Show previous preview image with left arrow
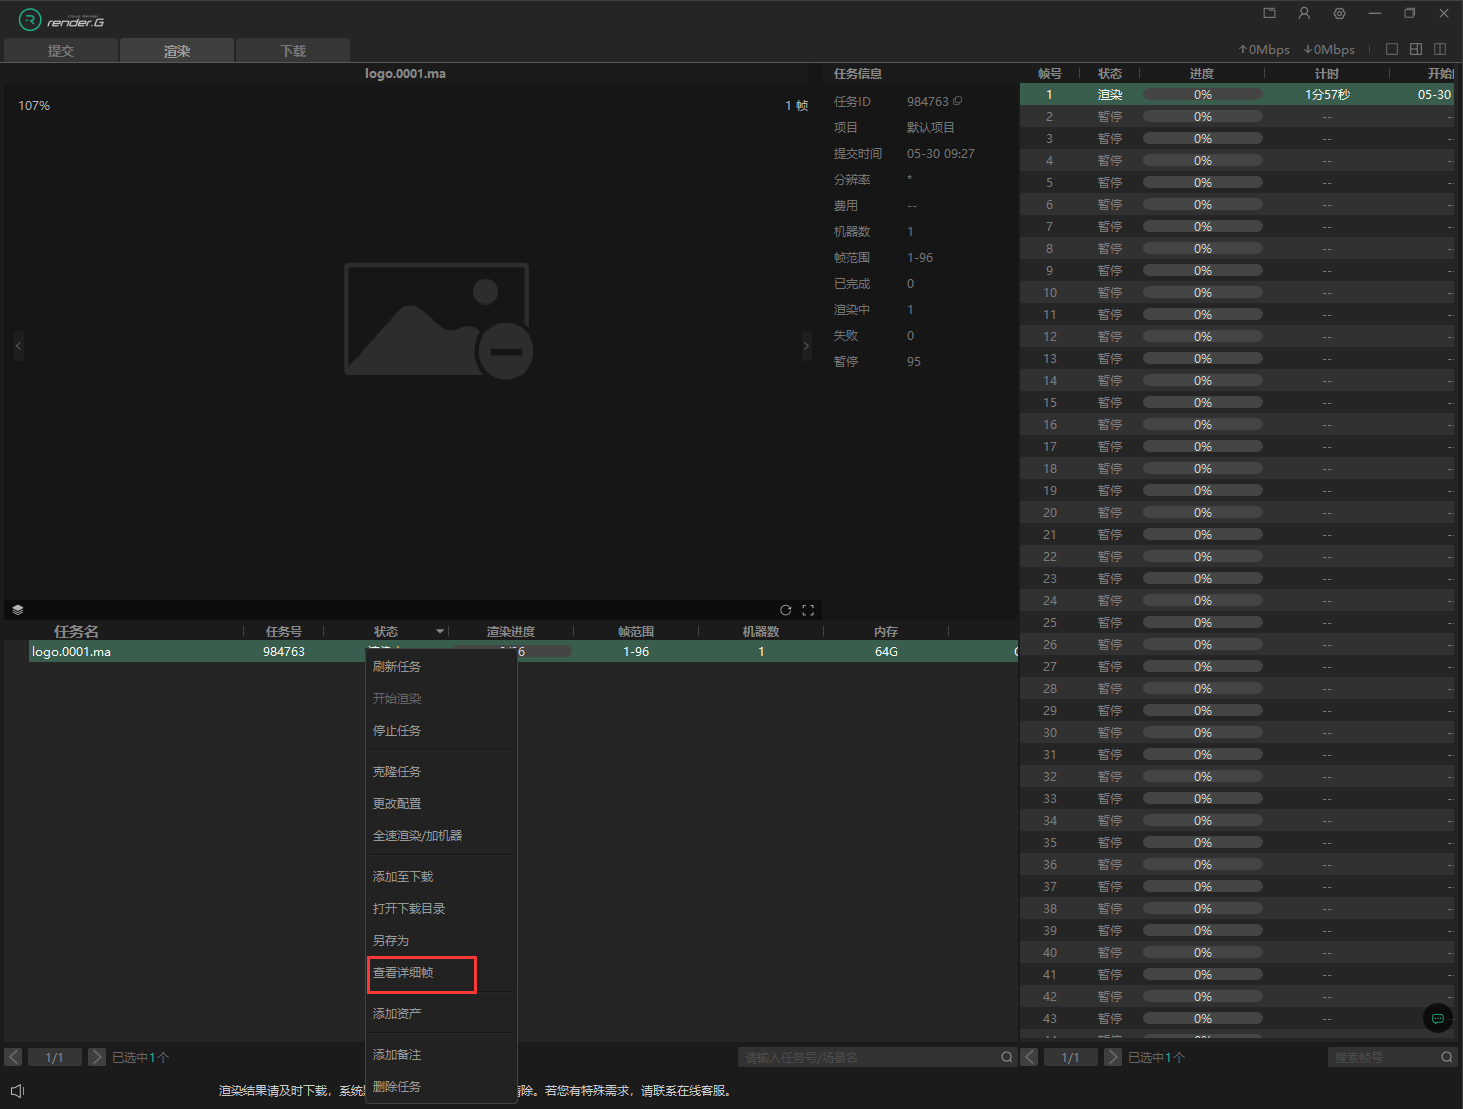Viewport: 1463px width, 1109px height. 18,346
